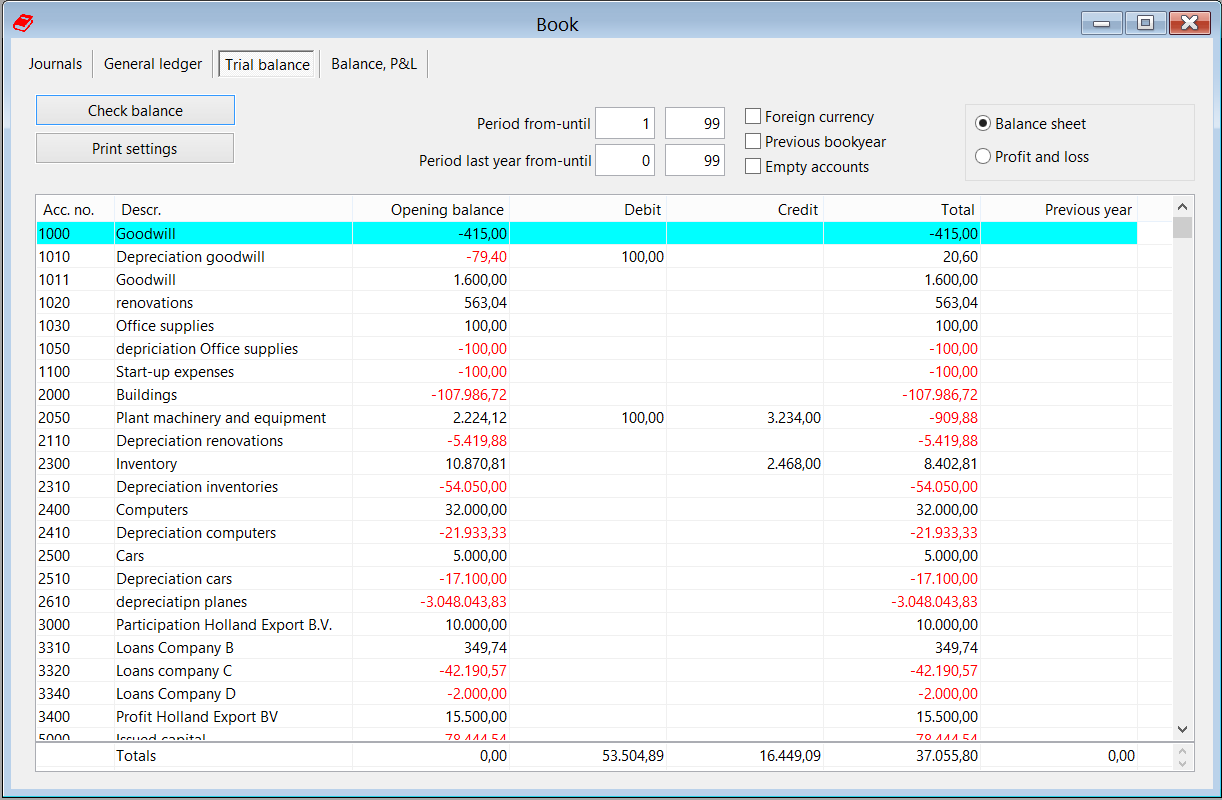Select the renovations row
The image size is (1222, 800).
[587, 303]
